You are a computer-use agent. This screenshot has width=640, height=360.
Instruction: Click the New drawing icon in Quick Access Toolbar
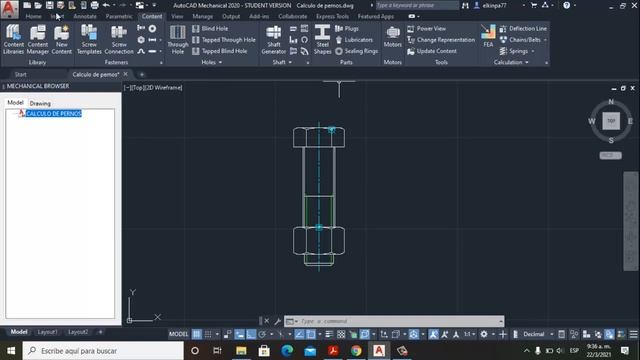(27, 5)
